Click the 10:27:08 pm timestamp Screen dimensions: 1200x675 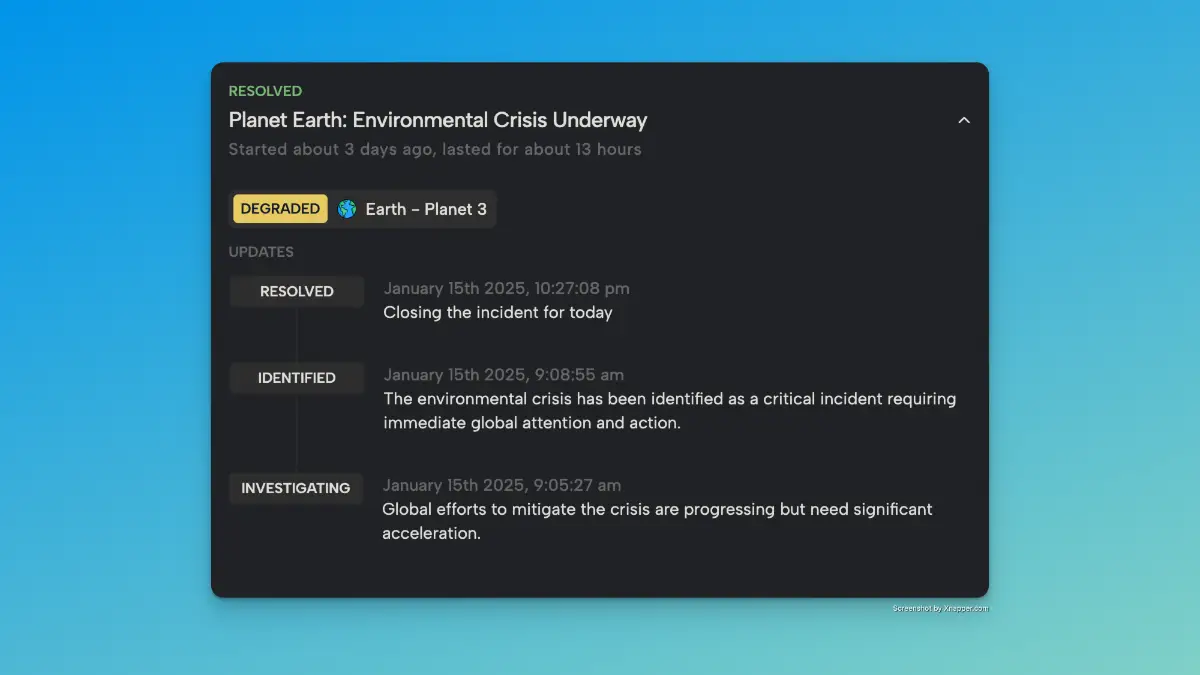click(506, 288)
